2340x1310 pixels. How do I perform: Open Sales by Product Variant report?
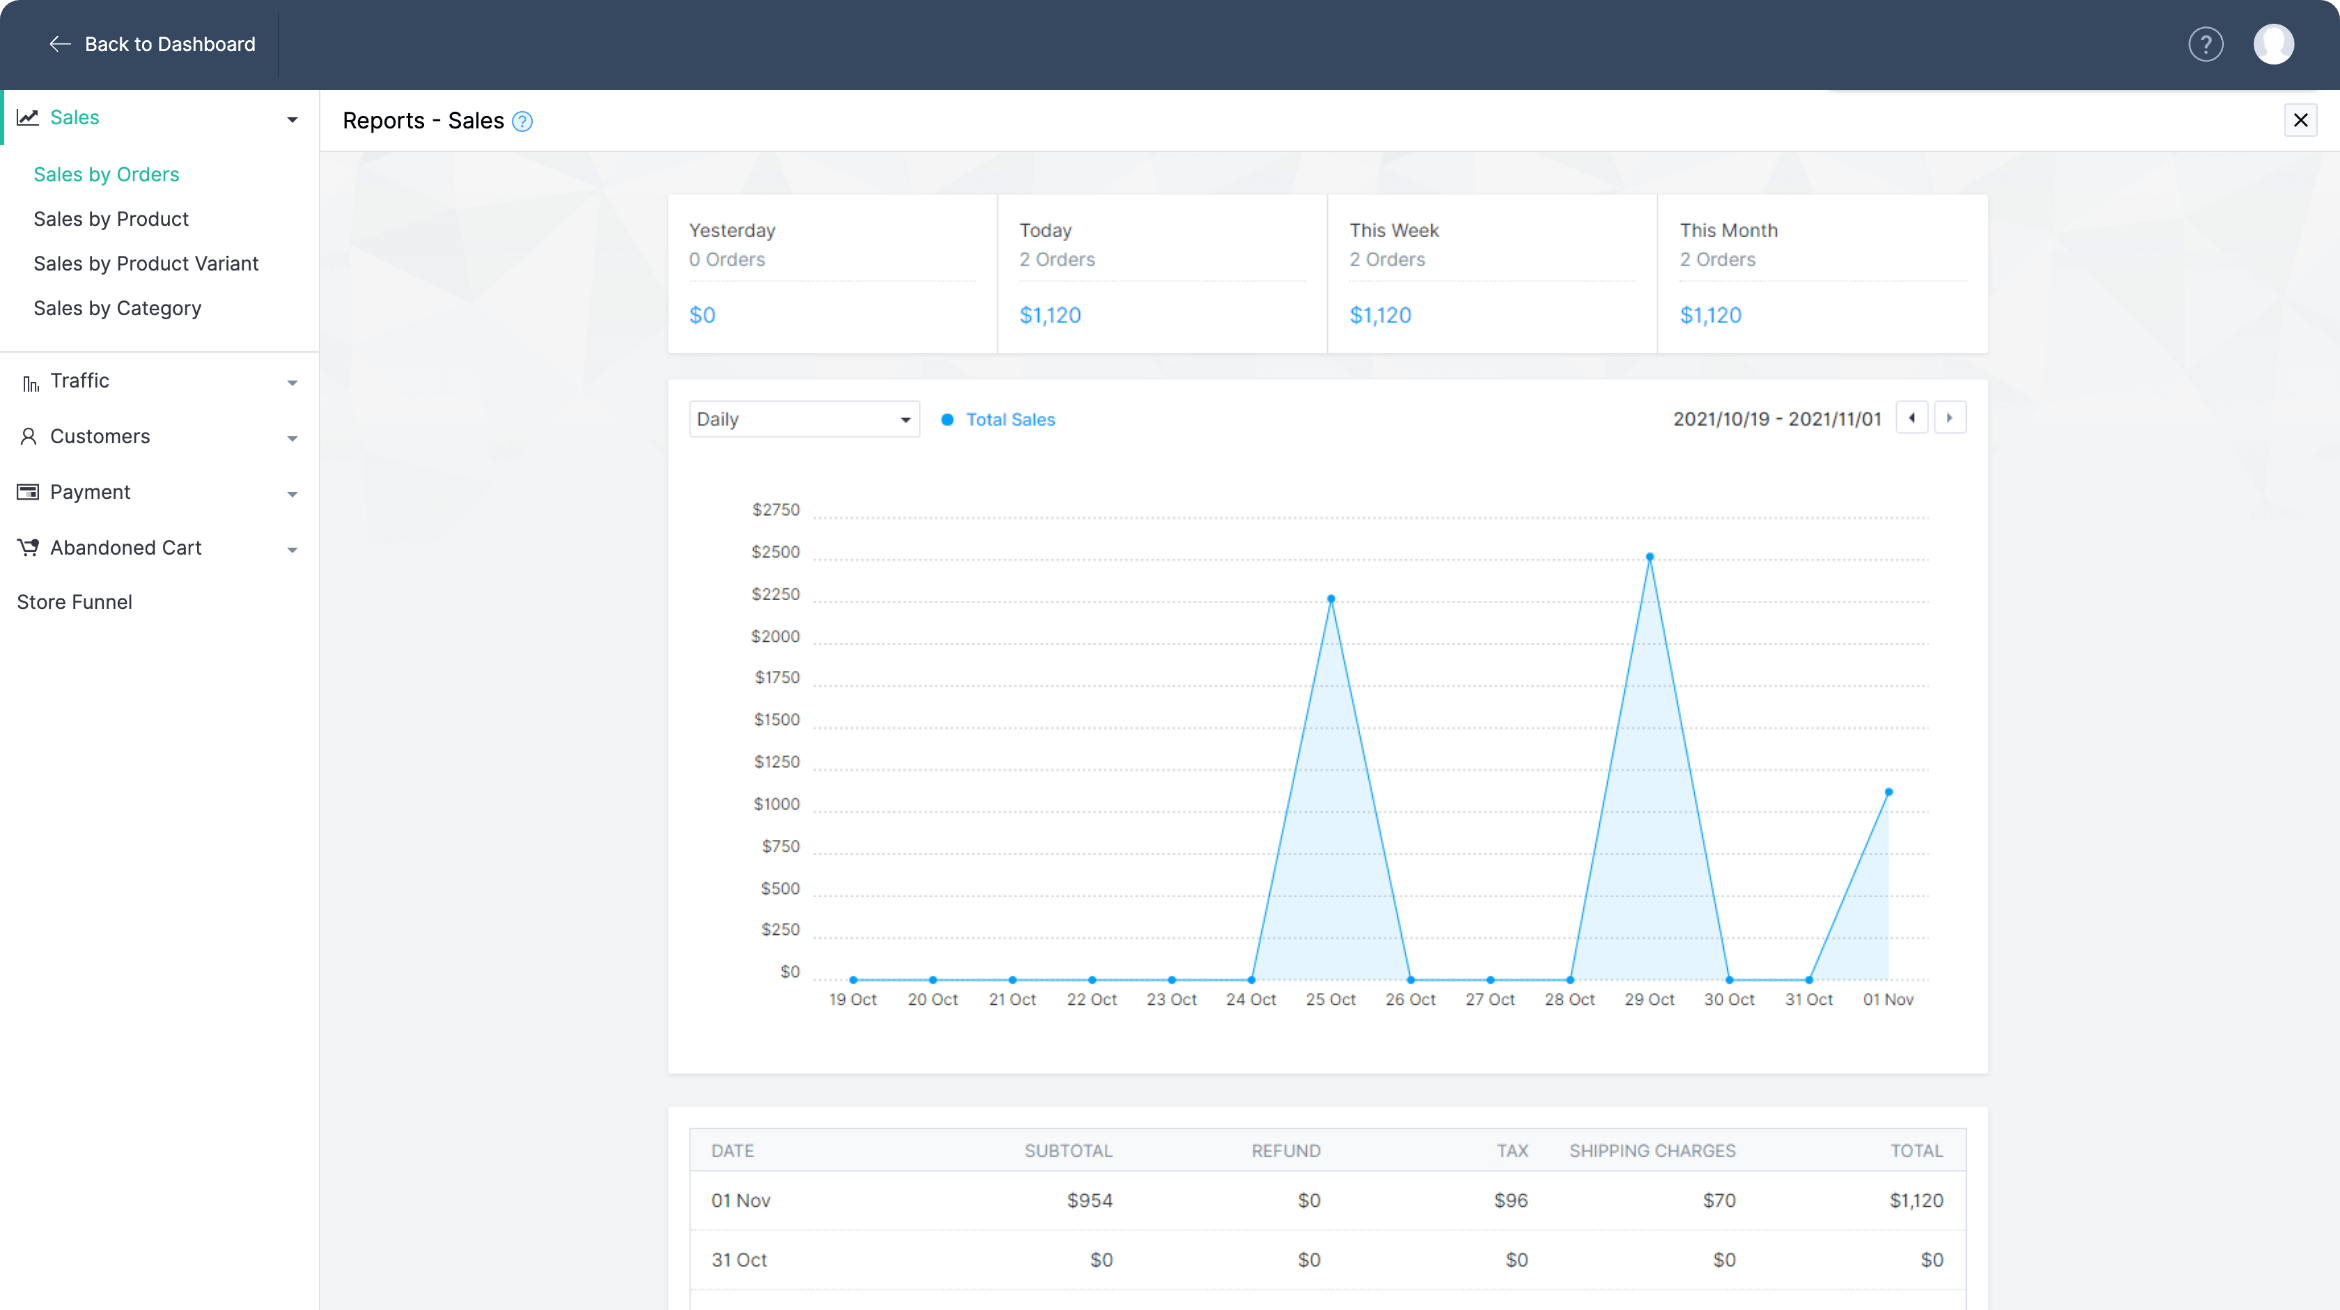click(146, 264)
